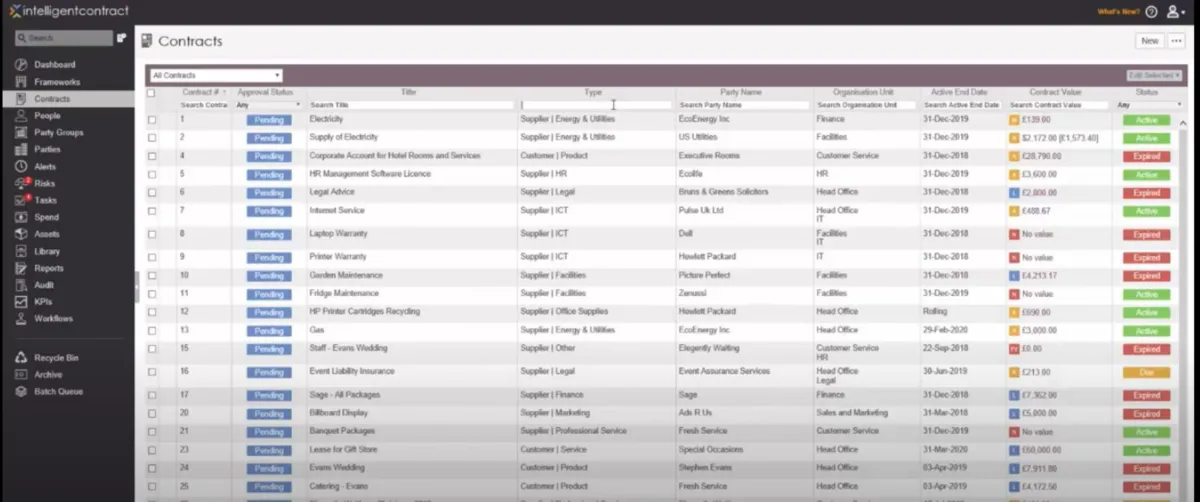Tick checkbox for contract 9 Printer Warranty
This screenshot has width=1200, height=502.
point(152,258)
